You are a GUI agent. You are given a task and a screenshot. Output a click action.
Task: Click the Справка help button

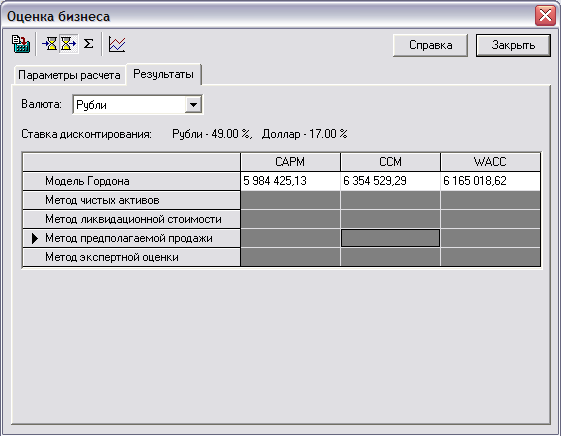(x=430, y=45)
